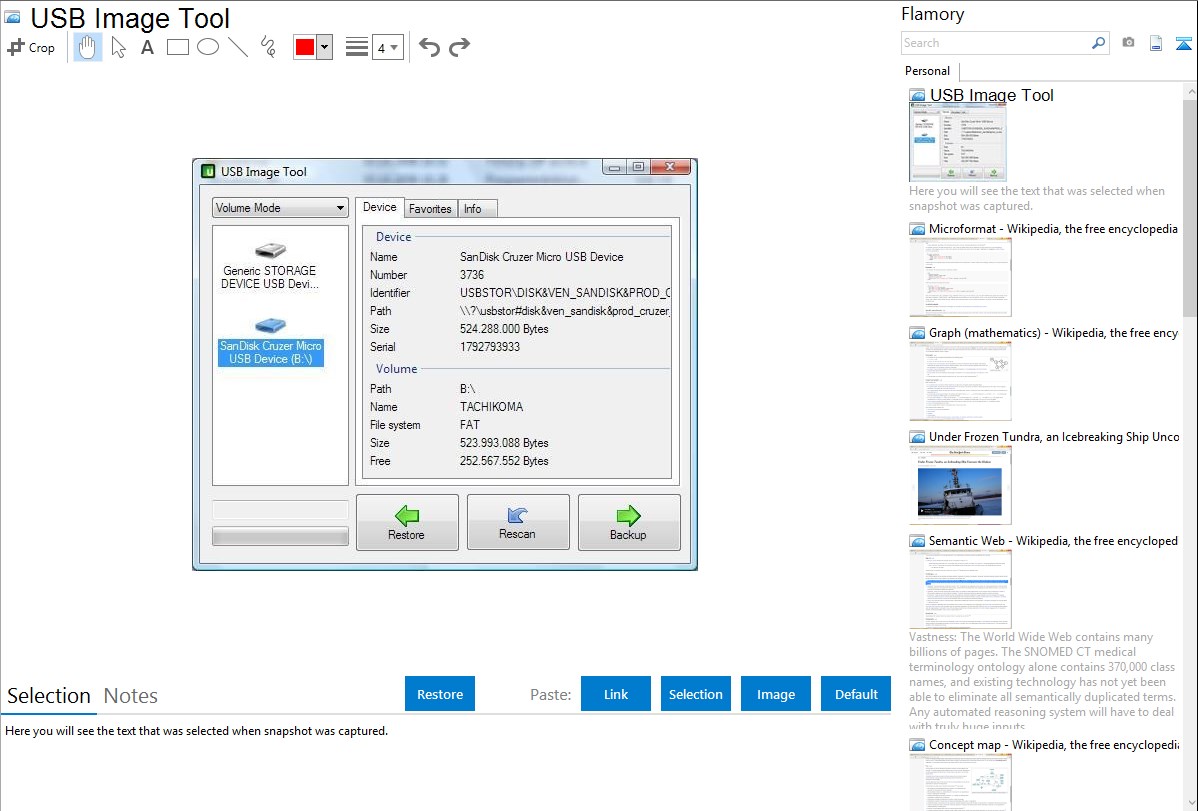Click the Paste Link button

pyautogui.click(x=616, y=694)
